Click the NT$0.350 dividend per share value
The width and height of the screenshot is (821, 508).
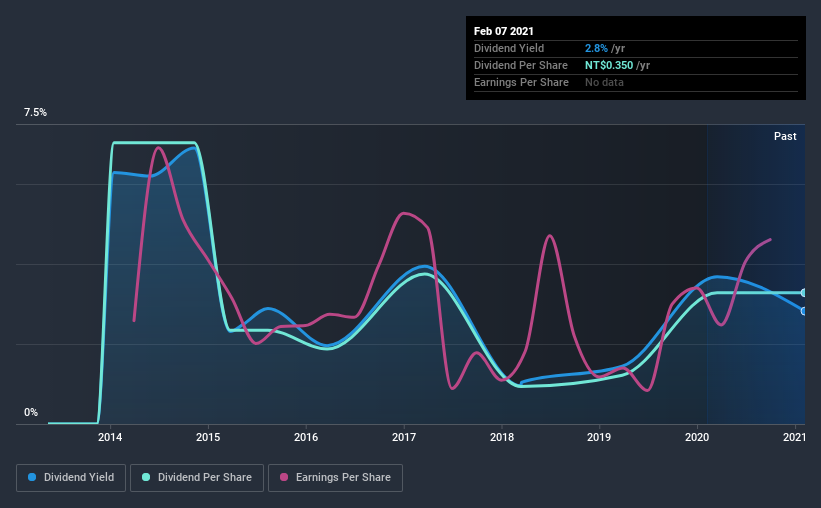coord(609,65)
